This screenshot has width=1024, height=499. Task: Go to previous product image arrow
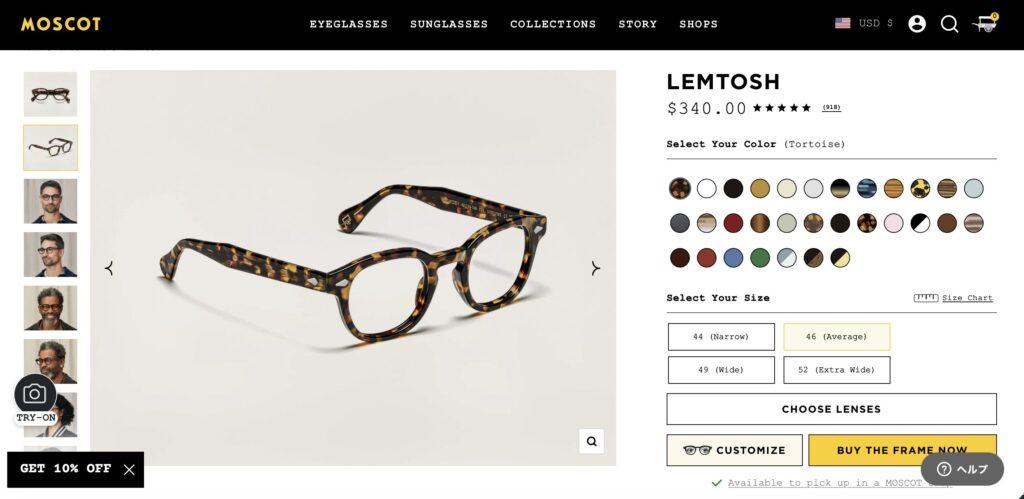109,268
